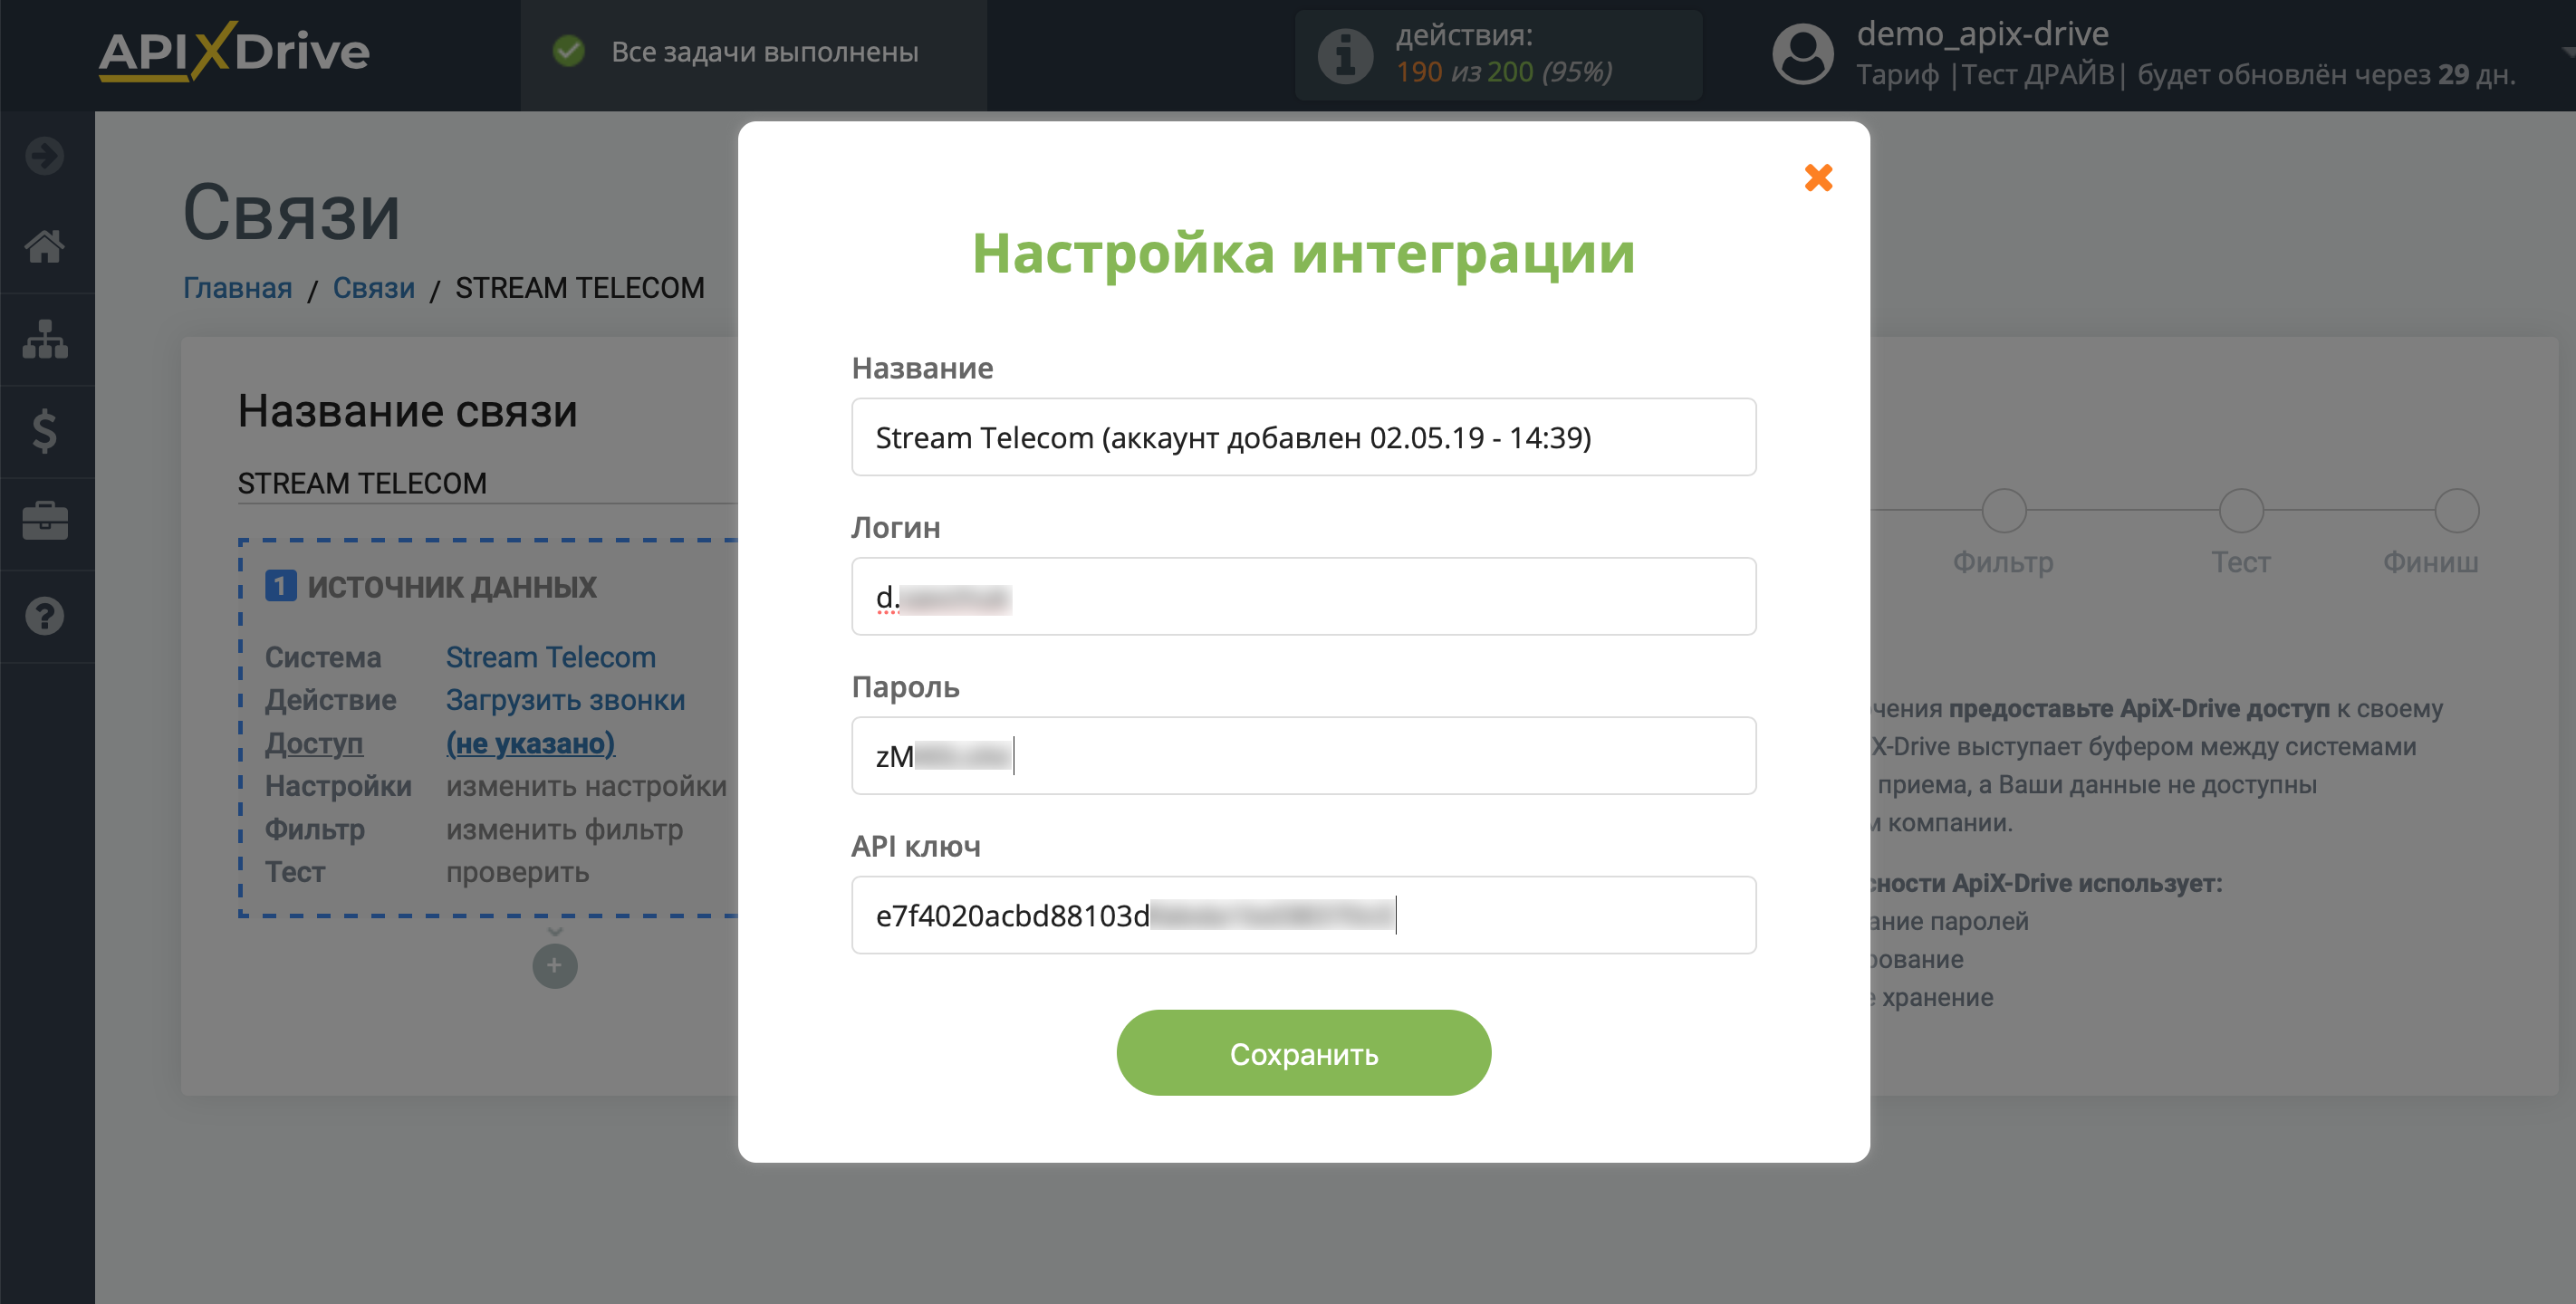The image size is (2576, 1304).
Task: Go to Связи breadcrumb link
Action: coord(373,288)
